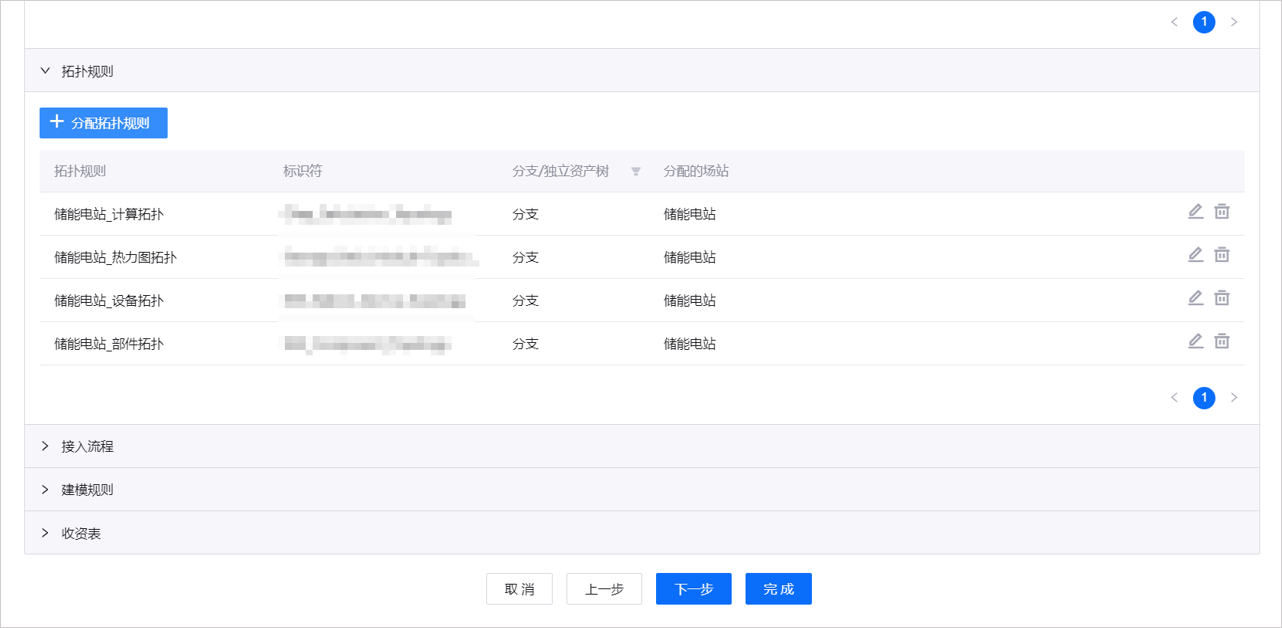The image size is (1282, 628).
Task: Edit the 储能电站_设备拓扑 rule
Action: [x=1195, y=298]
